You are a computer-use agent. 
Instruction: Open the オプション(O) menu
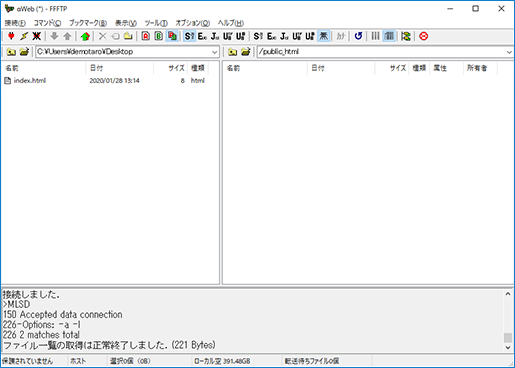click(193, 23)
